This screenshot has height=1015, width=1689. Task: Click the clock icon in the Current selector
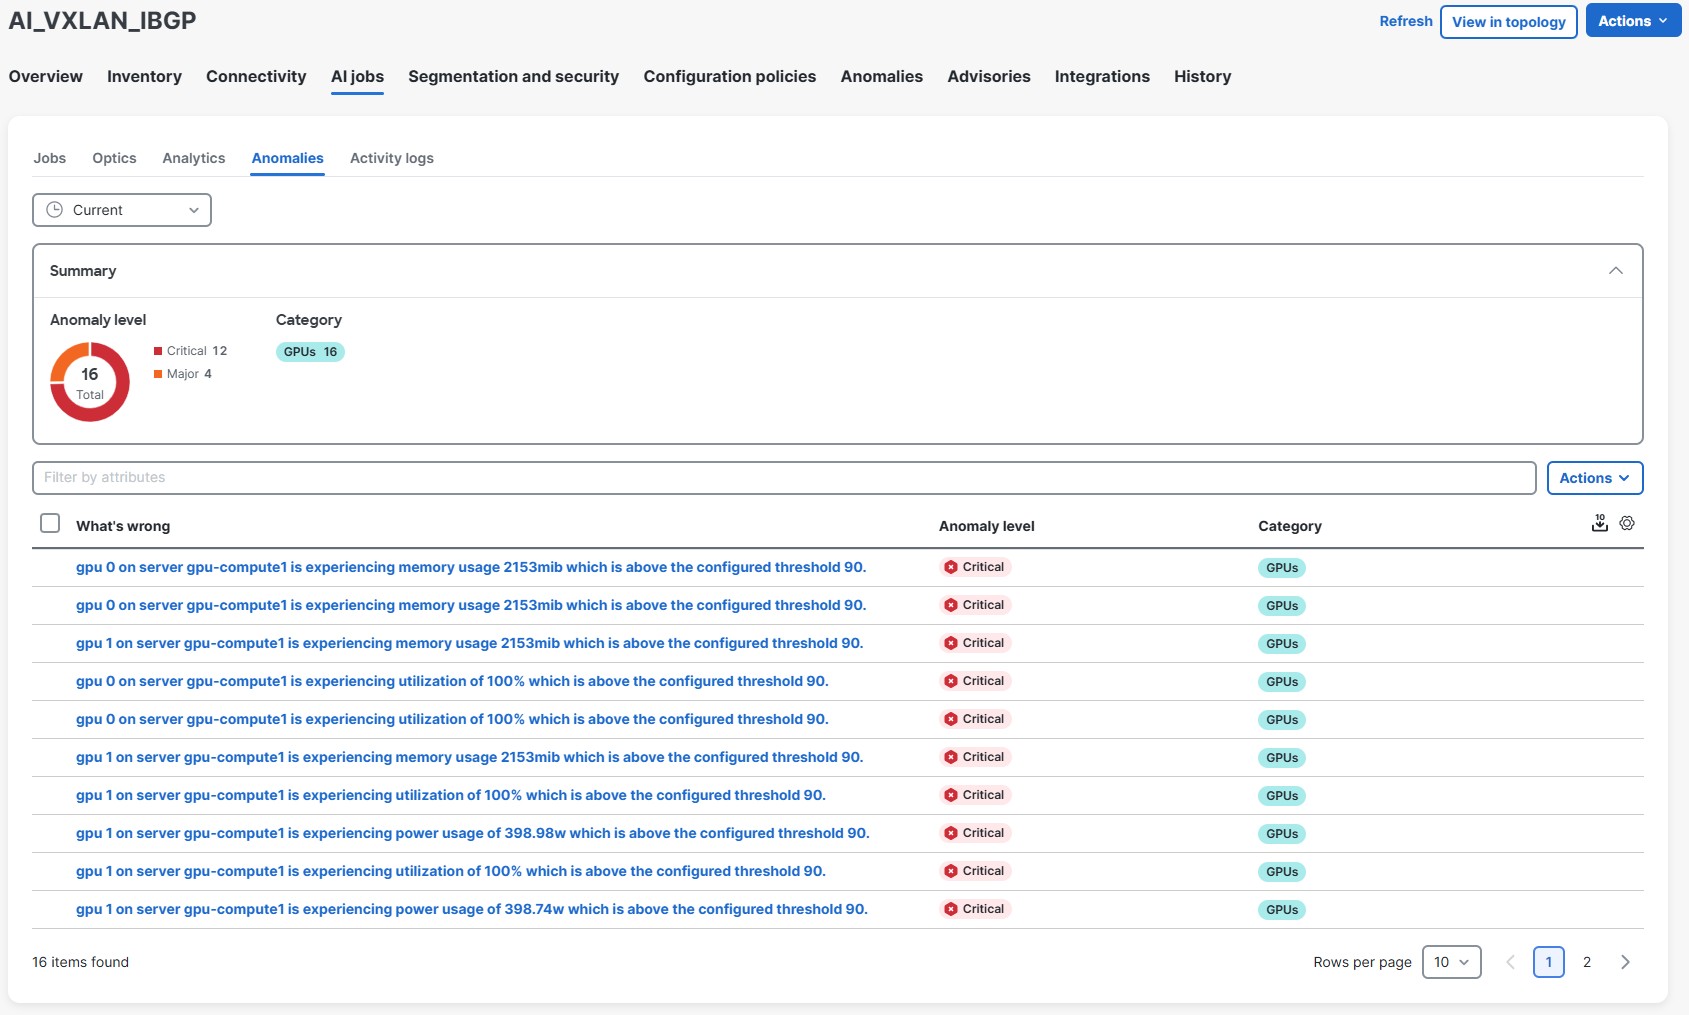[x=55, y=210]
